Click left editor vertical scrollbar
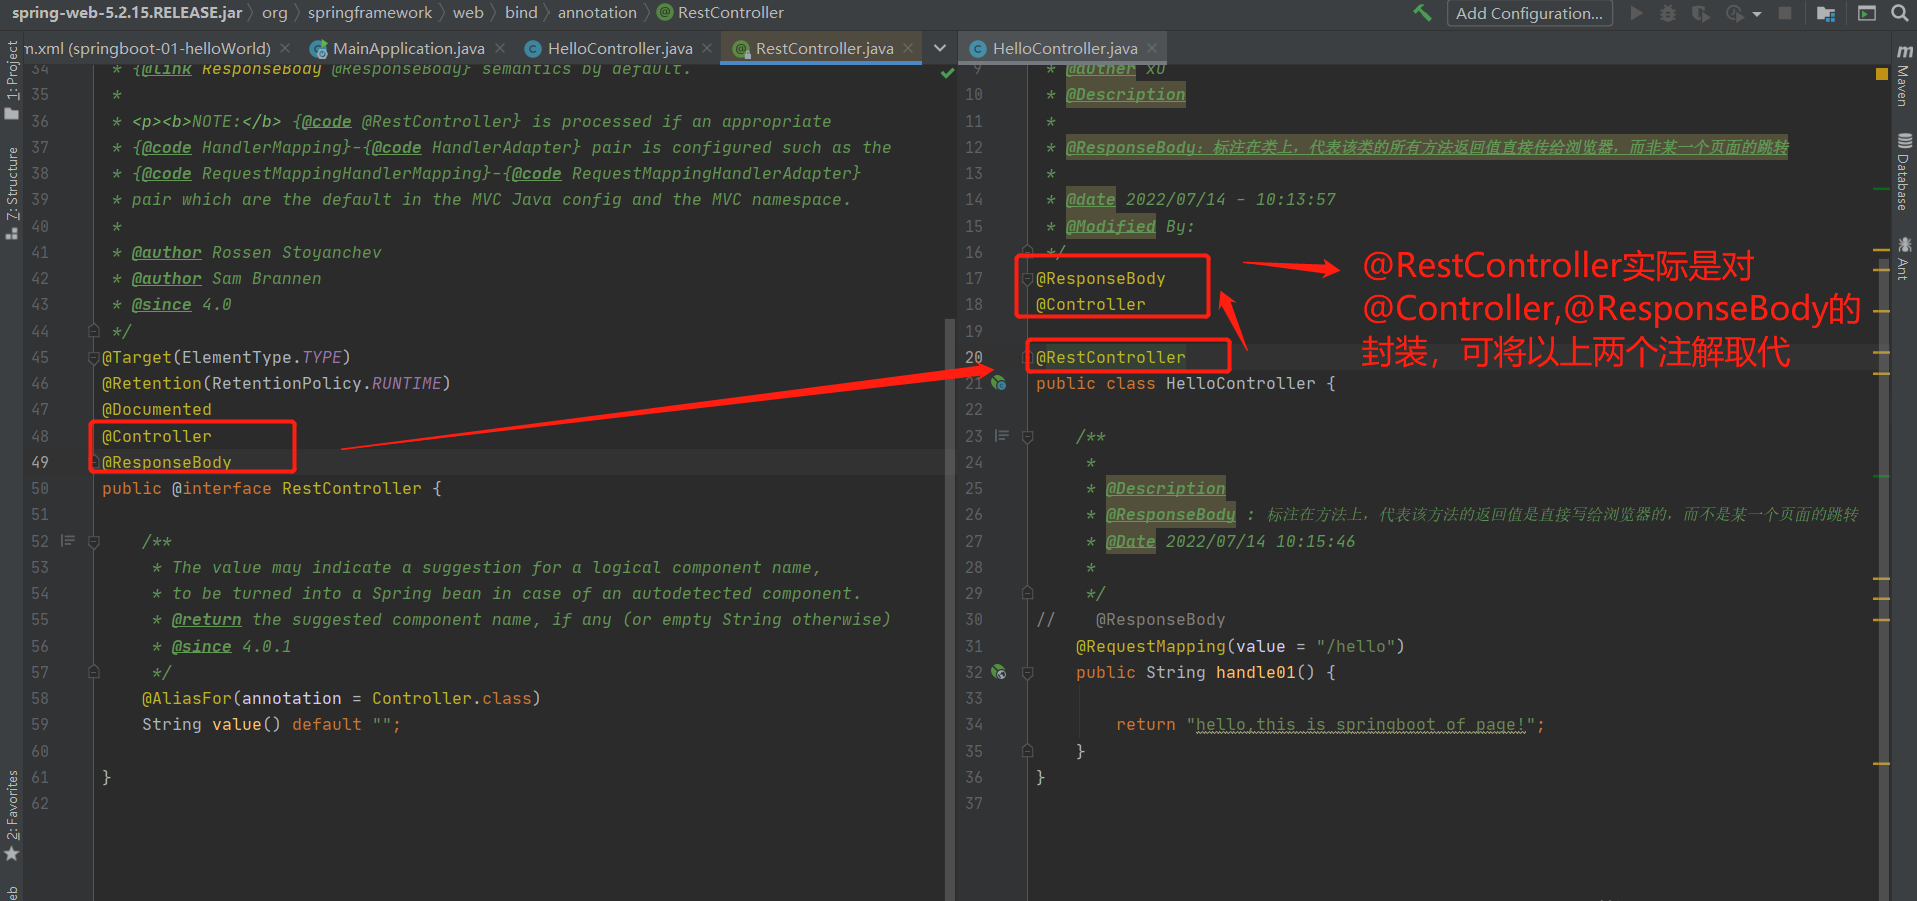This screenshot has height=901, width=1917. (949, 610)
